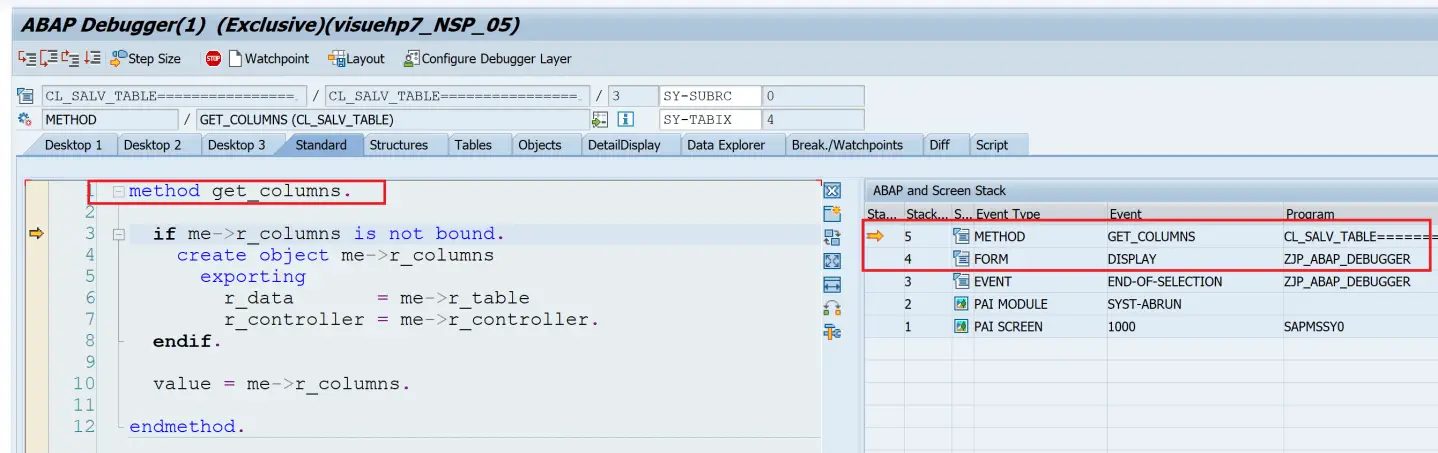This screenshot has height=453, width=1438.
Task: Click the Step Out (return) icon
Action: 70,58
